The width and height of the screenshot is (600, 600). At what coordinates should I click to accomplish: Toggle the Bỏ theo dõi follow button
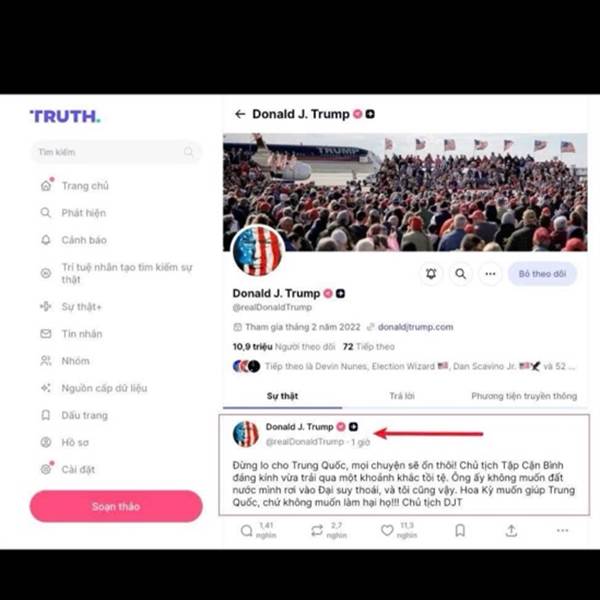pos(542,274)
